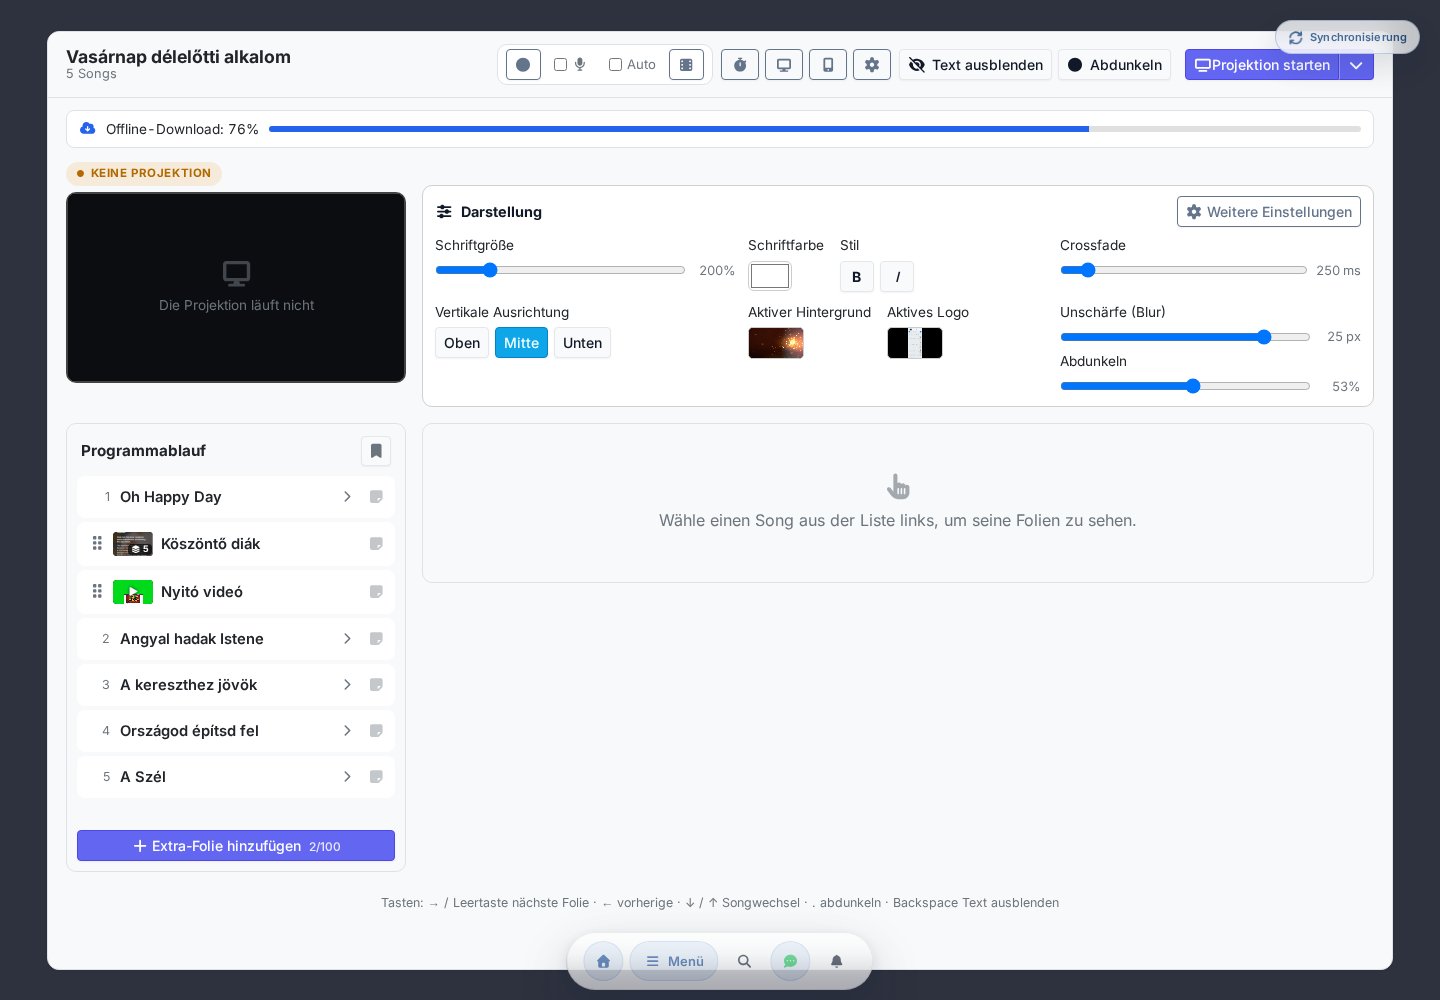Open the film strip media button
Viewport: 1440px width, 1000px height.
click(x=686, y=65)
